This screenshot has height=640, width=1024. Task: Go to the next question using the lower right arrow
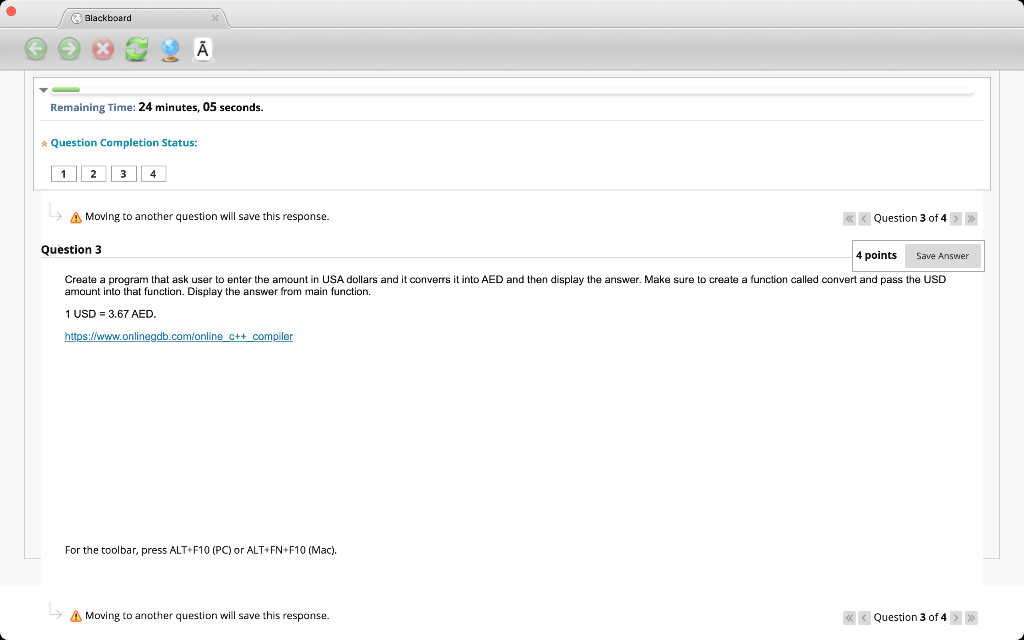(x=956, y=618)
